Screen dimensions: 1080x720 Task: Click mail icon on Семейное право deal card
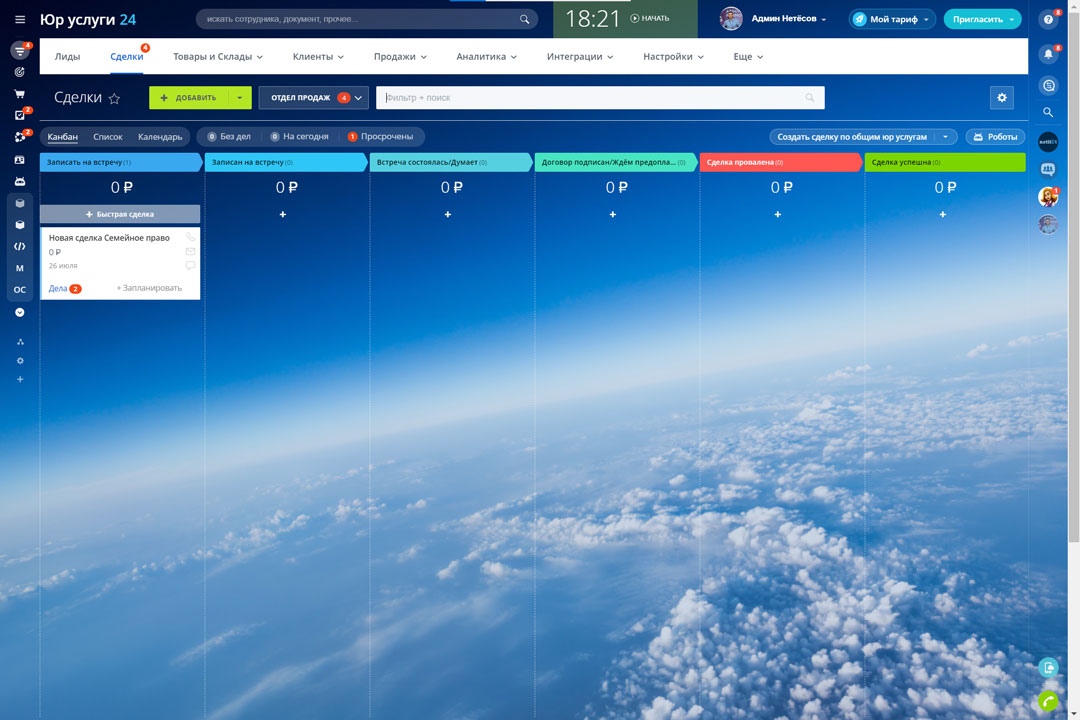(x=190, y=251)
